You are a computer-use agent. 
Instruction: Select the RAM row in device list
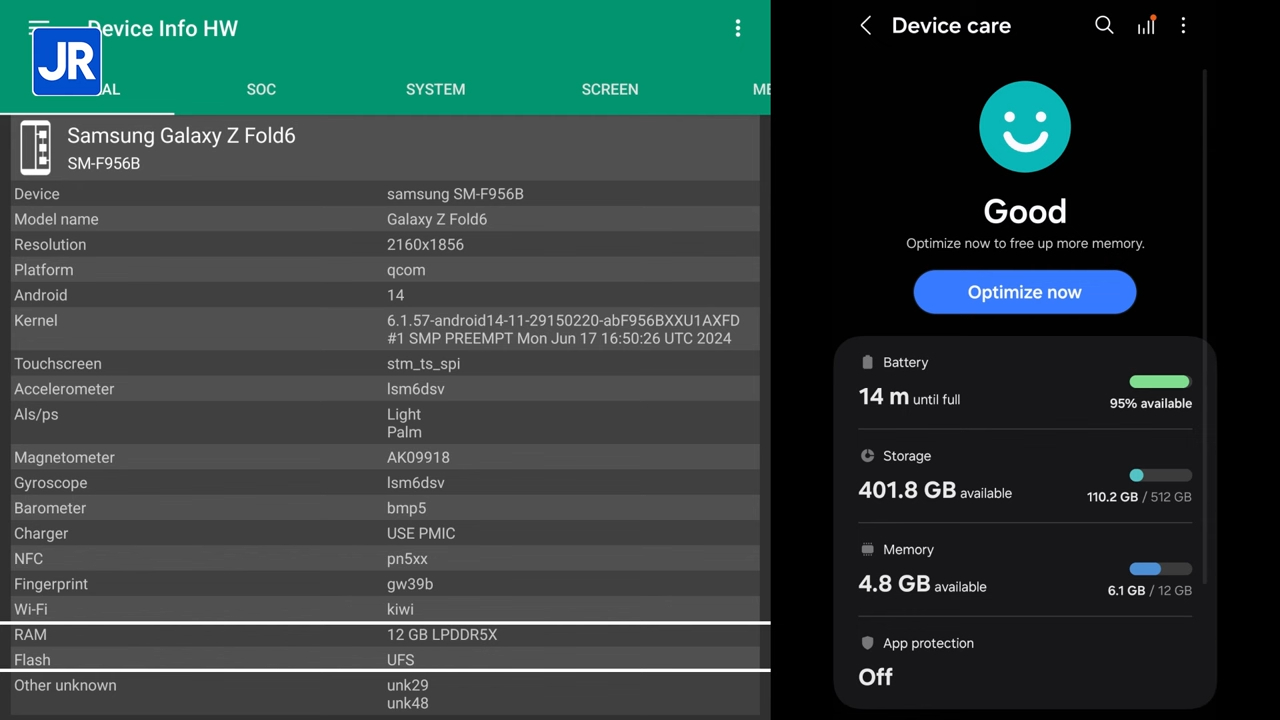[x=385, y=635]
